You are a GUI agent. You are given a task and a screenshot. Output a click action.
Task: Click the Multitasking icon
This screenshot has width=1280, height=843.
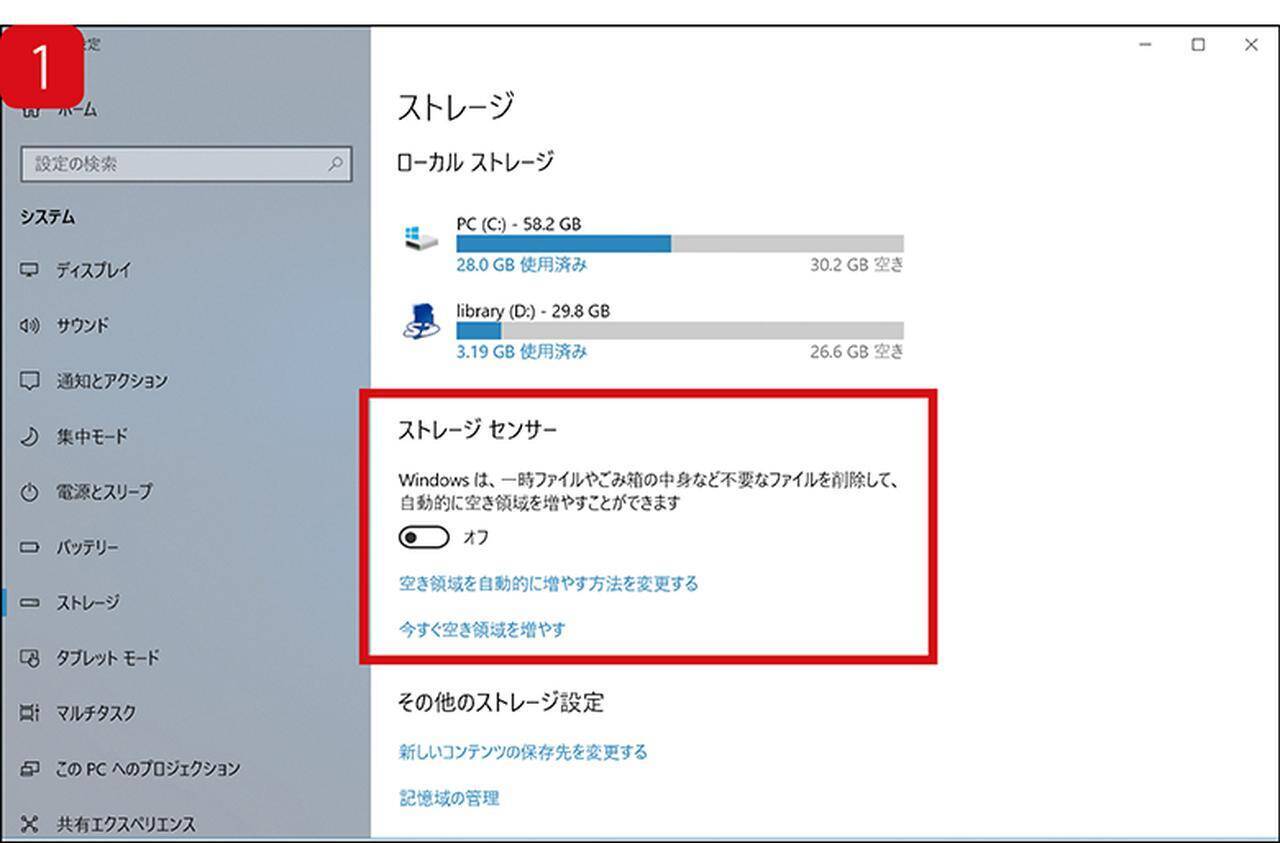tap(29, 713)
